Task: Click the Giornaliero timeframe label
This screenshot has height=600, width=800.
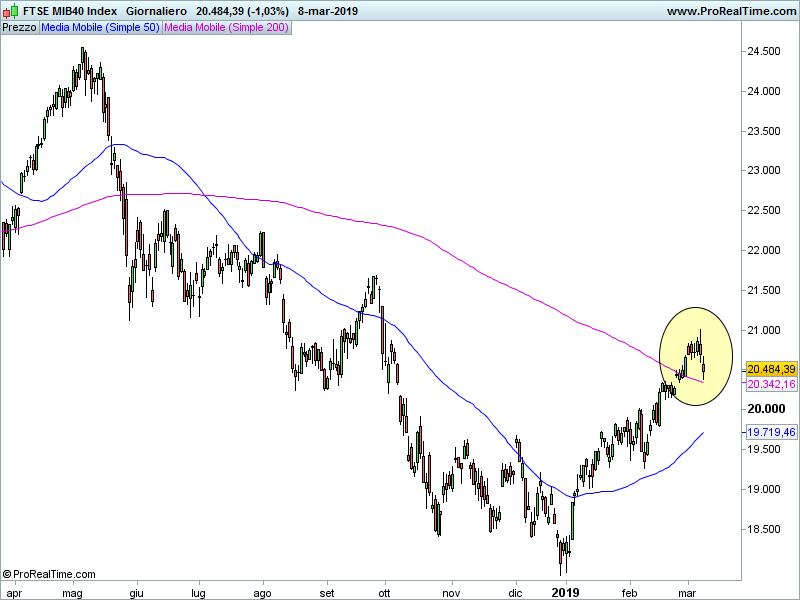Action: coord(156,11)
